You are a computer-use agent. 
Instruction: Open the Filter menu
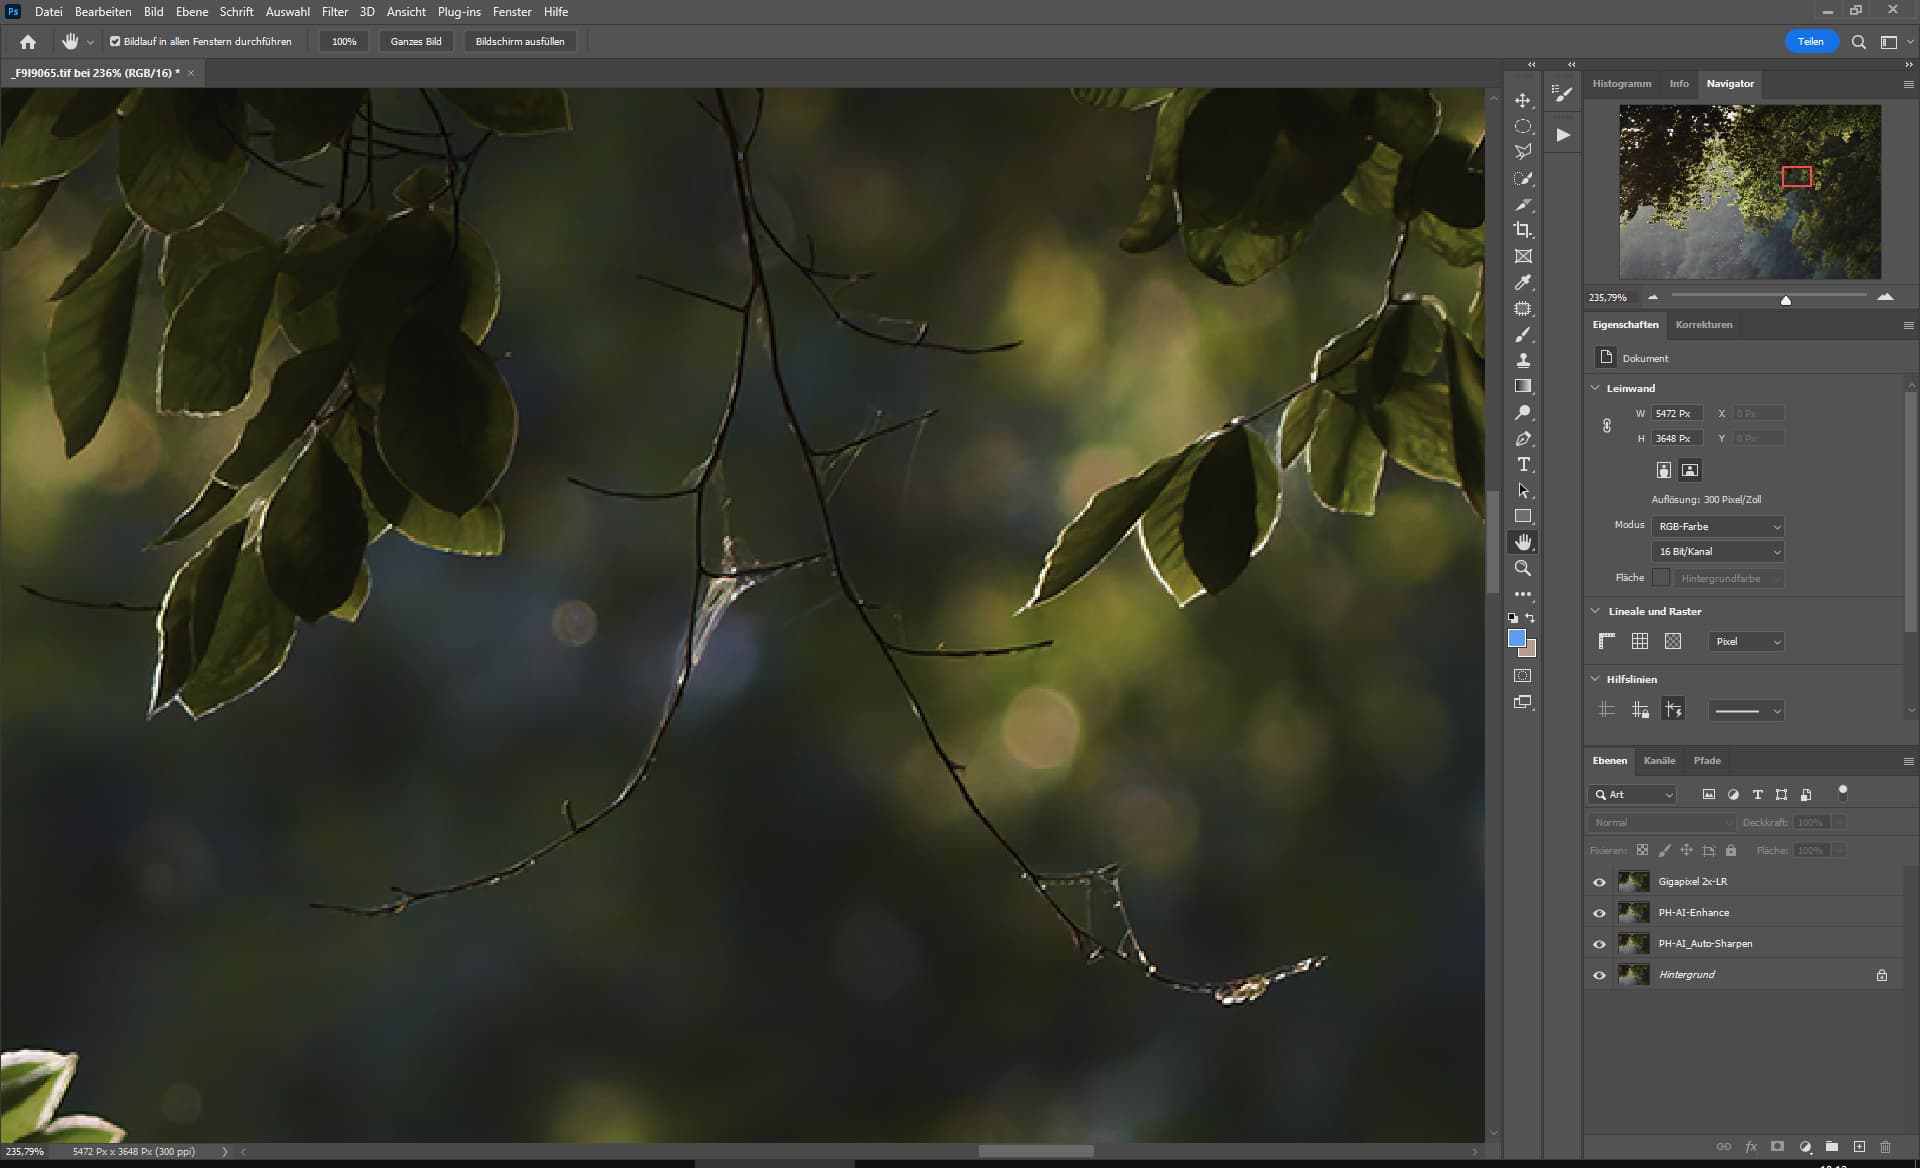tap(334, 12)
